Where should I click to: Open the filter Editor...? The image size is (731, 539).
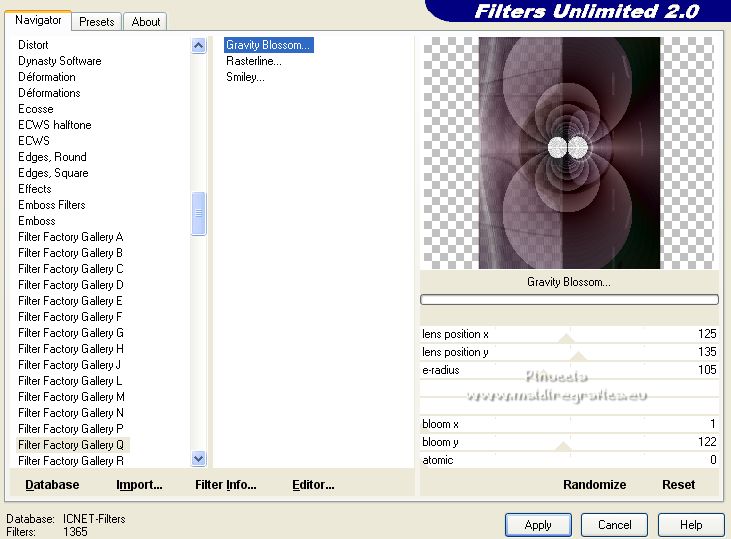[x=313, y=485]
